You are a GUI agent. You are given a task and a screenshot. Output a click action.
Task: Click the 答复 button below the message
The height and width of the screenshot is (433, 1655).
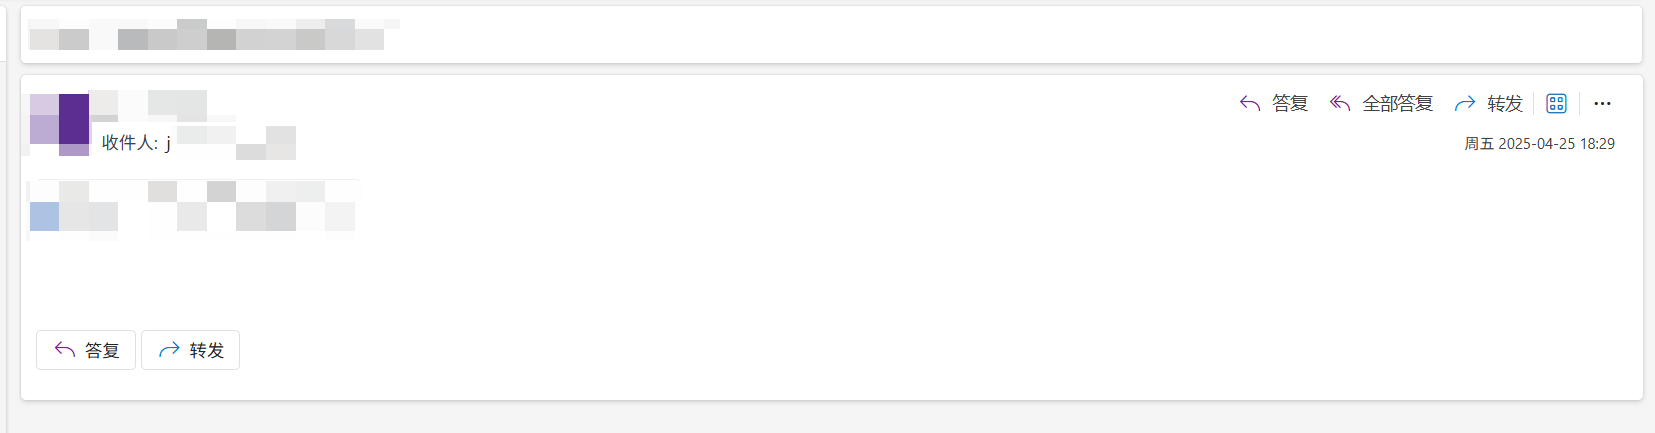(86, 350)
